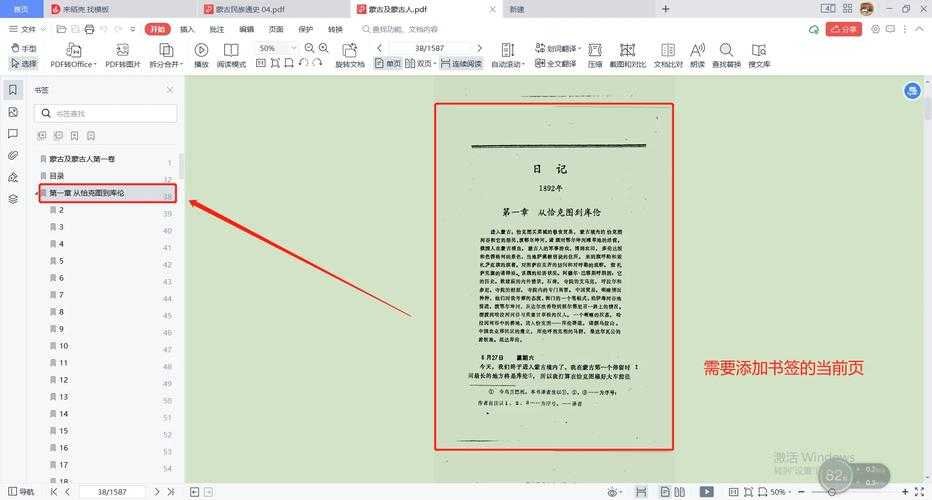Open the settings gear icon near share
The image size is (932, 500).
[x=876, y=29]
